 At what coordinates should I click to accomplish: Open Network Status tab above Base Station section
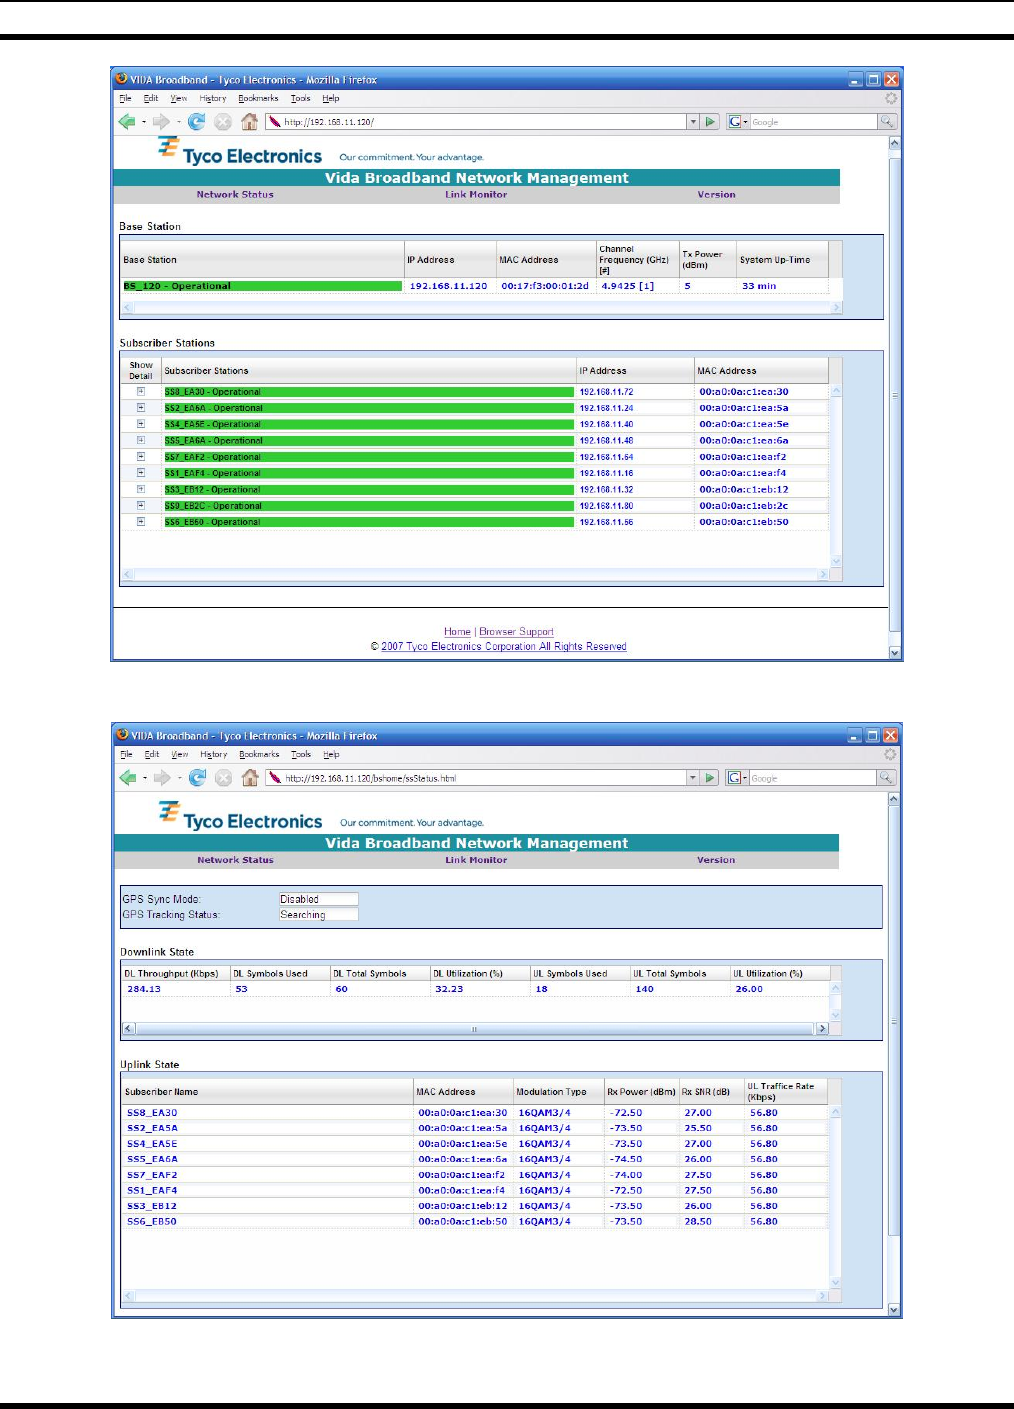235,195
